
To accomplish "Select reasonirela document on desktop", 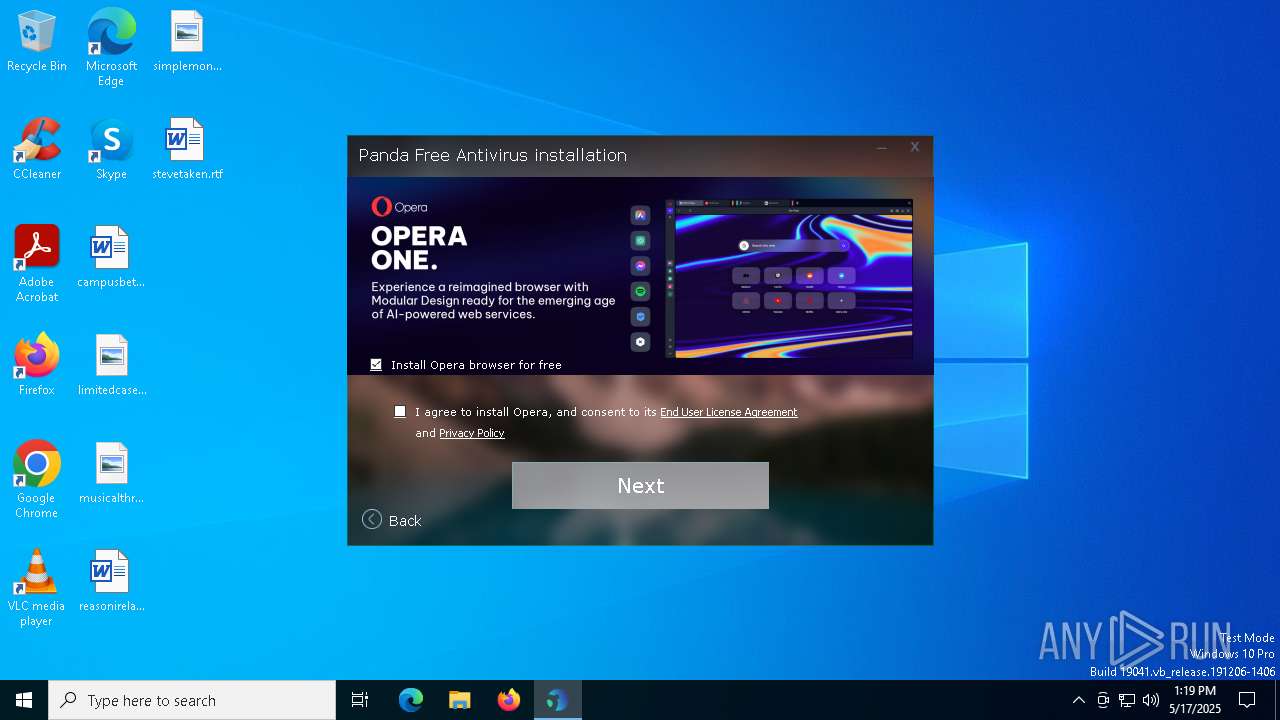I will pos(111,582).
